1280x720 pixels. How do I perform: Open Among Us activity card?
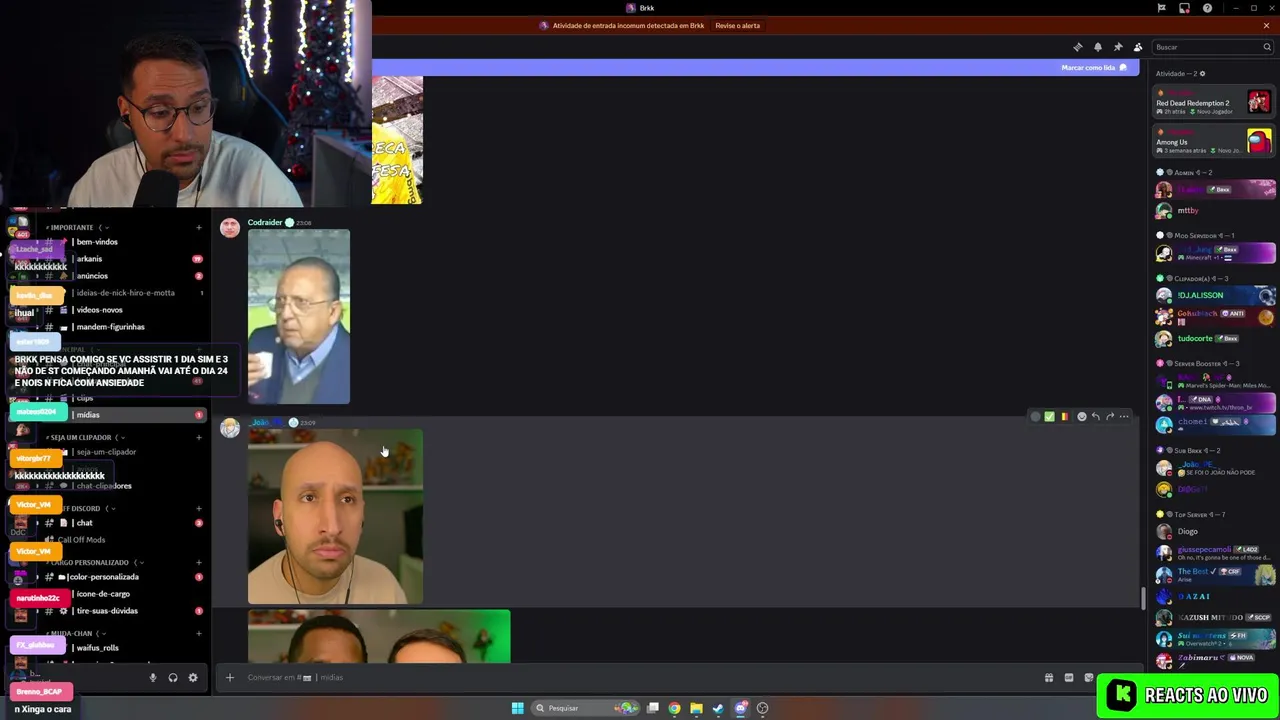pyautogui.click(x=1214, y=141)
